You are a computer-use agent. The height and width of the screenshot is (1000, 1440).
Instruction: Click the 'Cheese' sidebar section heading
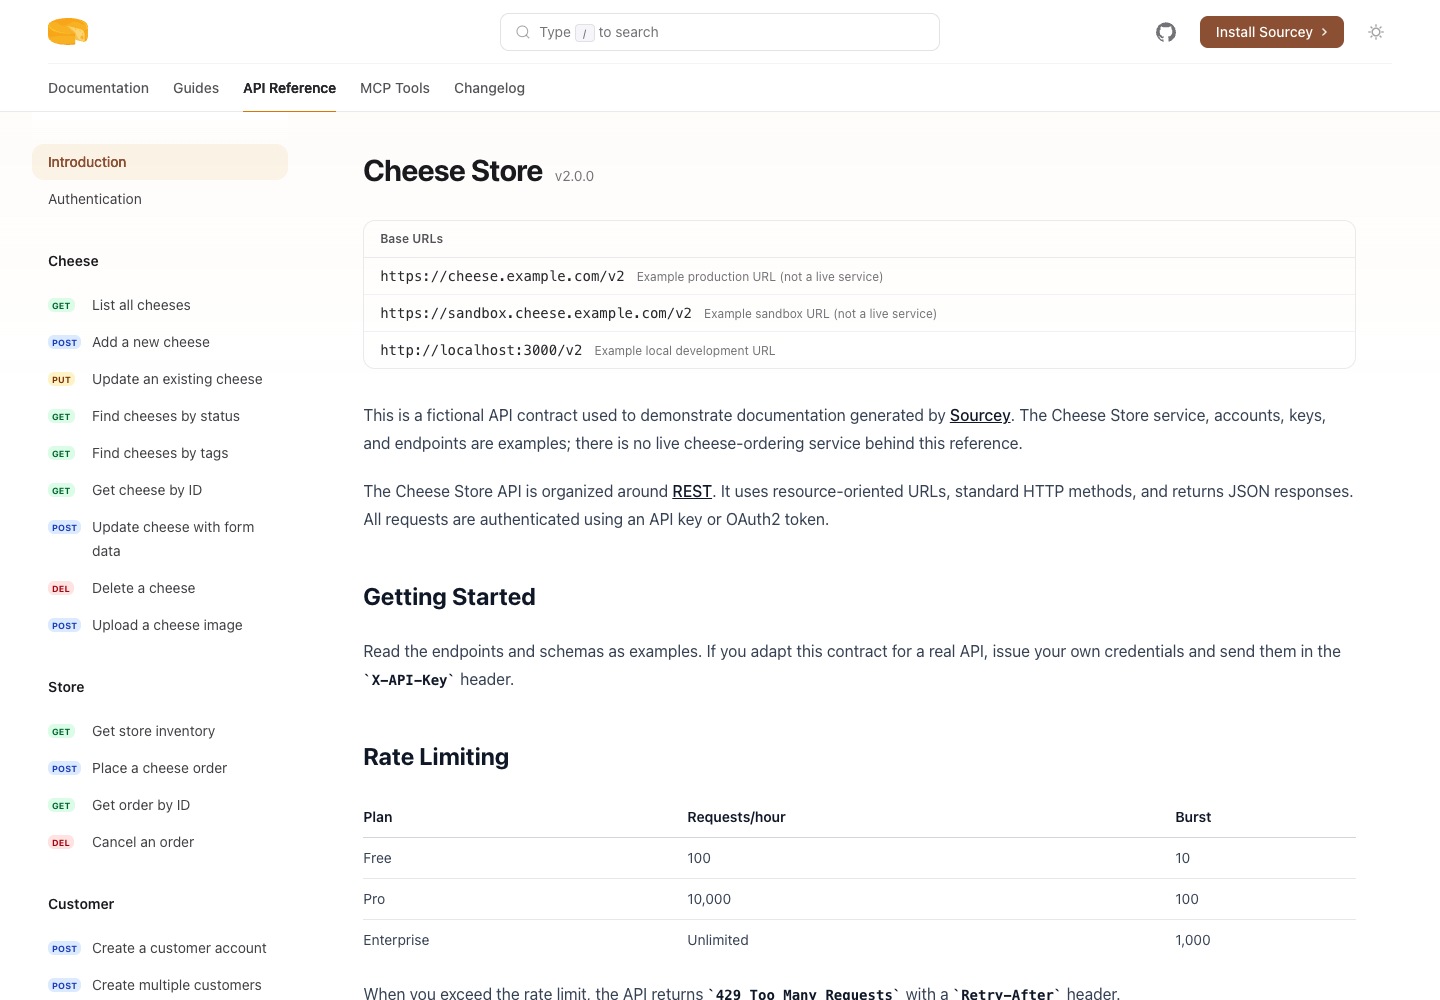click(73, 261)
